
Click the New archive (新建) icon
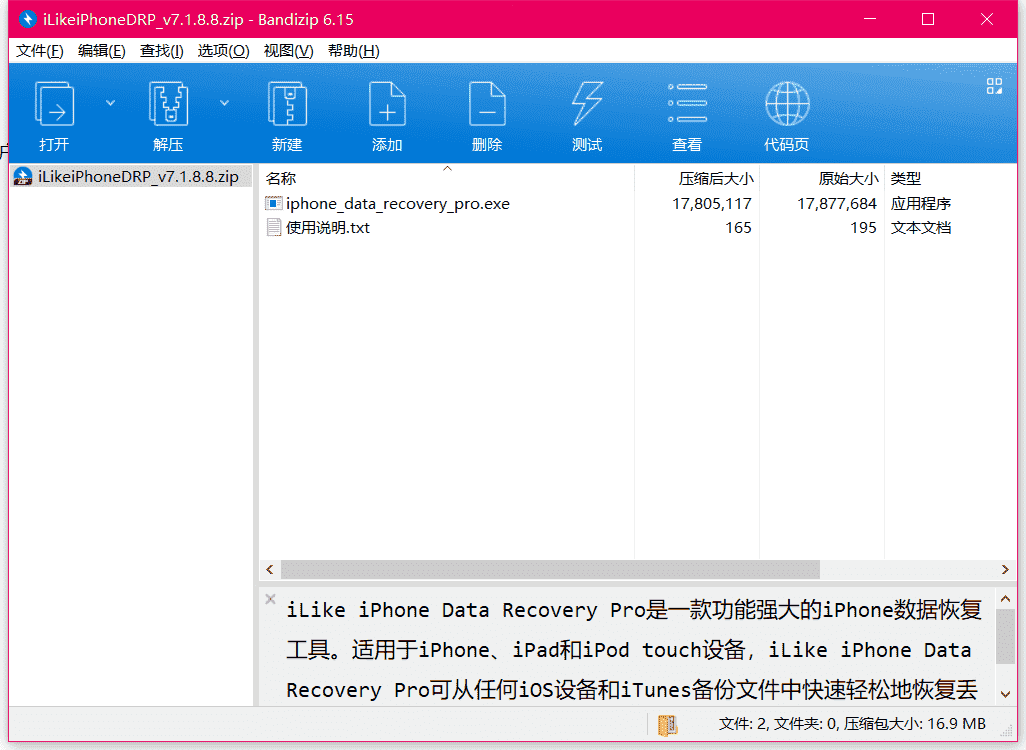[x=287, y=103]
